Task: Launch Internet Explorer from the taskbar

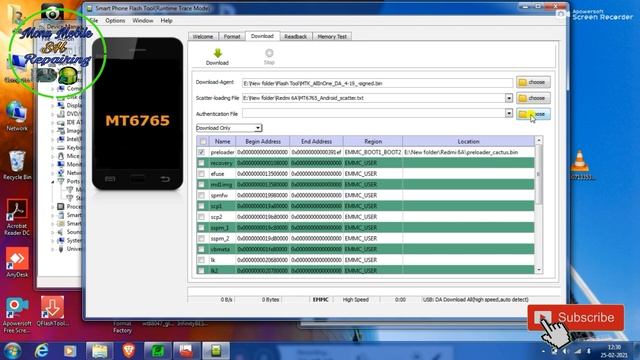Action: point(42,351)
